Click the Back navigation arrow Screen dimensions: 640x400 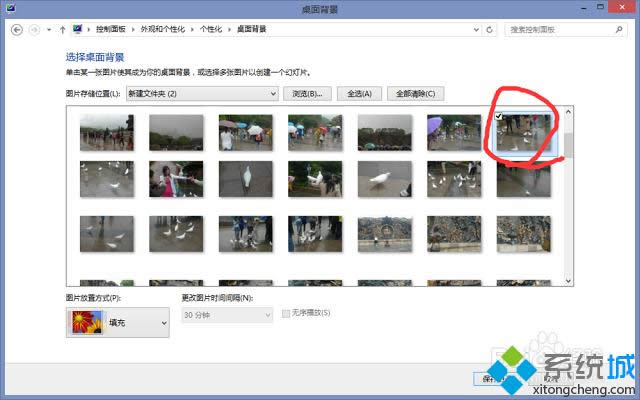(x=17, y=30)
